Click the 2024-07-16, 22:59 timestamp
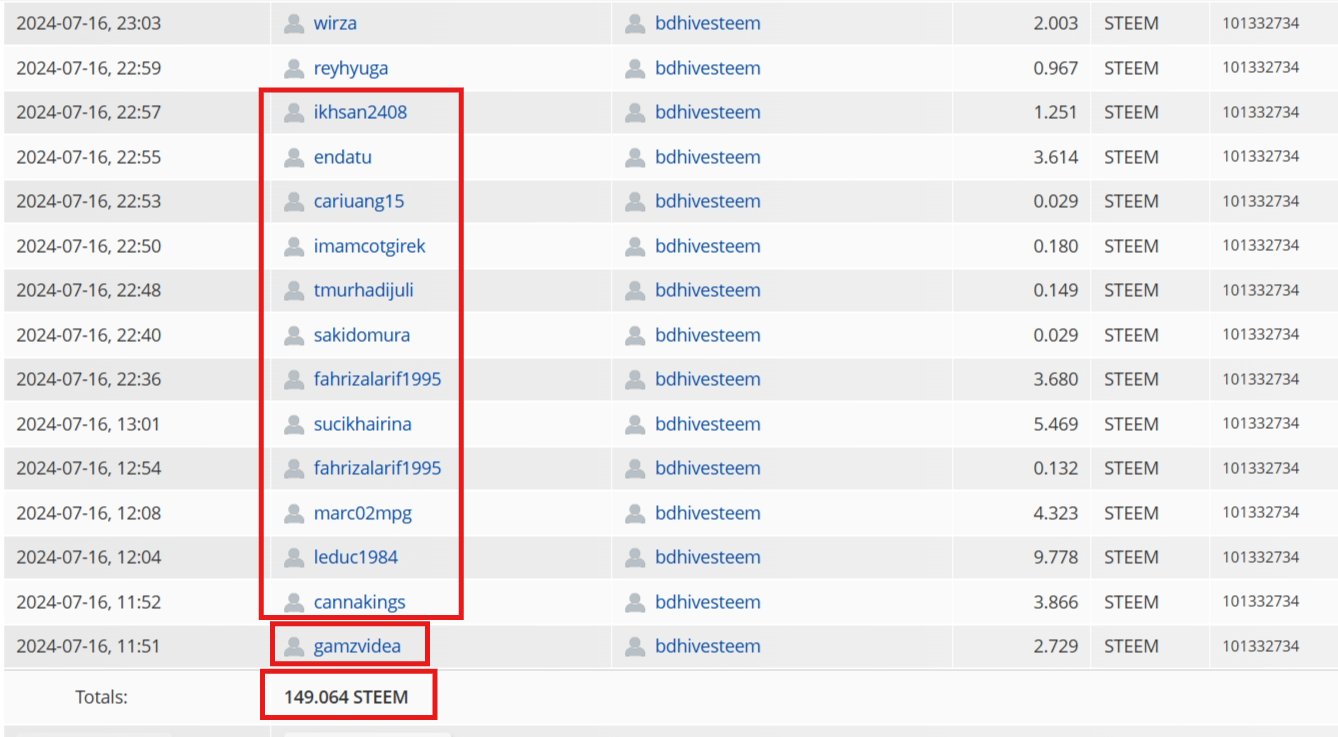 pyautogui.click(x=89, y=68)
